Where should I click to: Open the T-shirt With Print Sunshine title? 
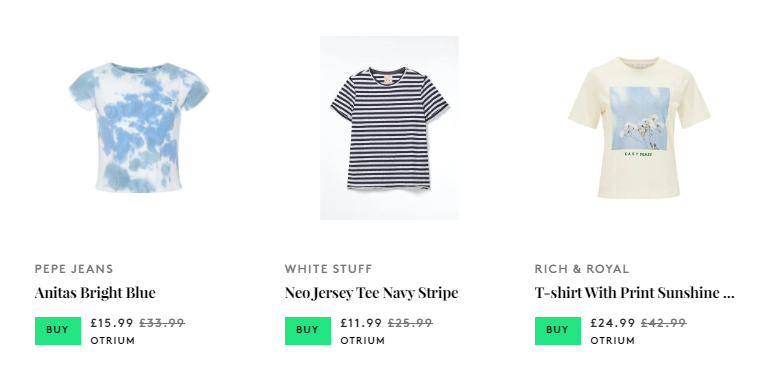click(635, 293)
